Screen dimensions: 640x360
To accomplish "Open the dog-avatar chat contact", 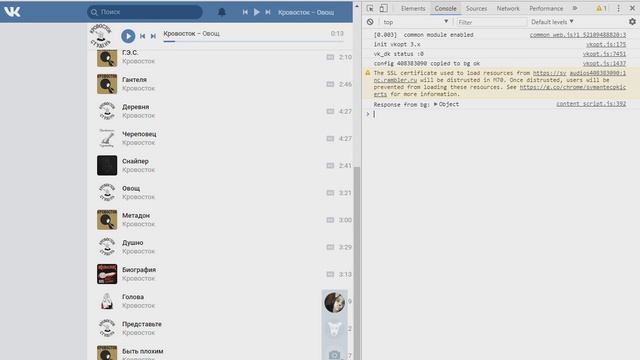I will point(334,329).
